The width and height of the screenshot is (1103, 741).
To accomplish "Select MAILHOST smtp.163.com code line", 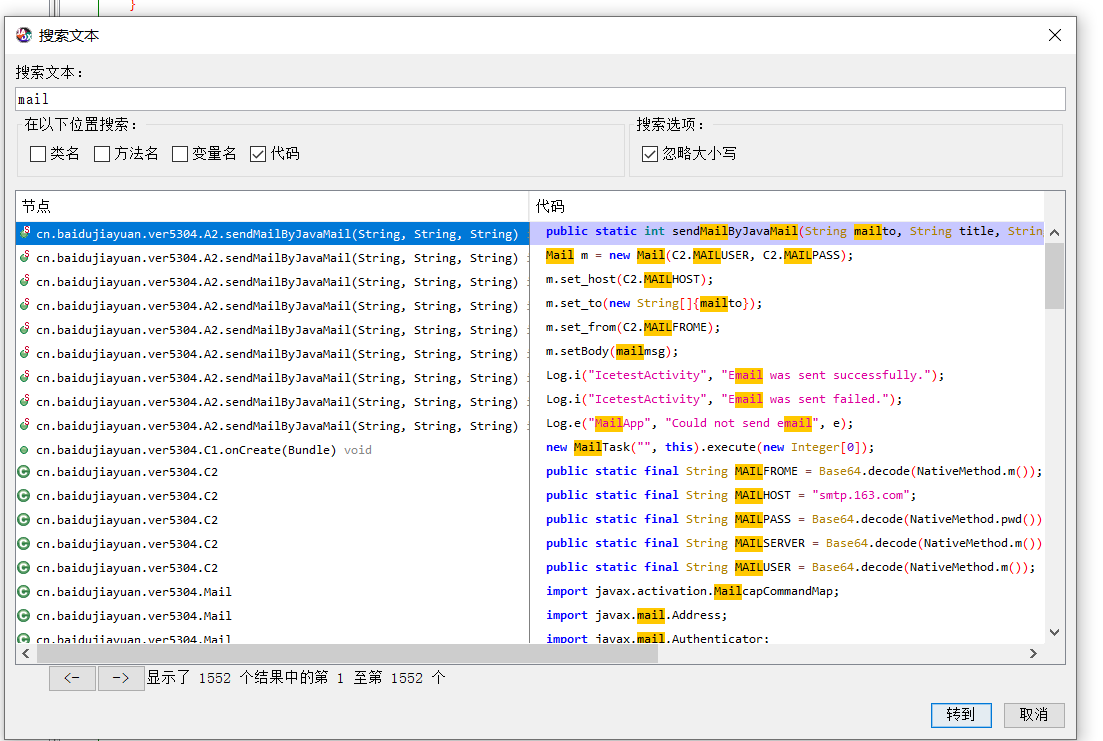I will click(x=731, y=495).
